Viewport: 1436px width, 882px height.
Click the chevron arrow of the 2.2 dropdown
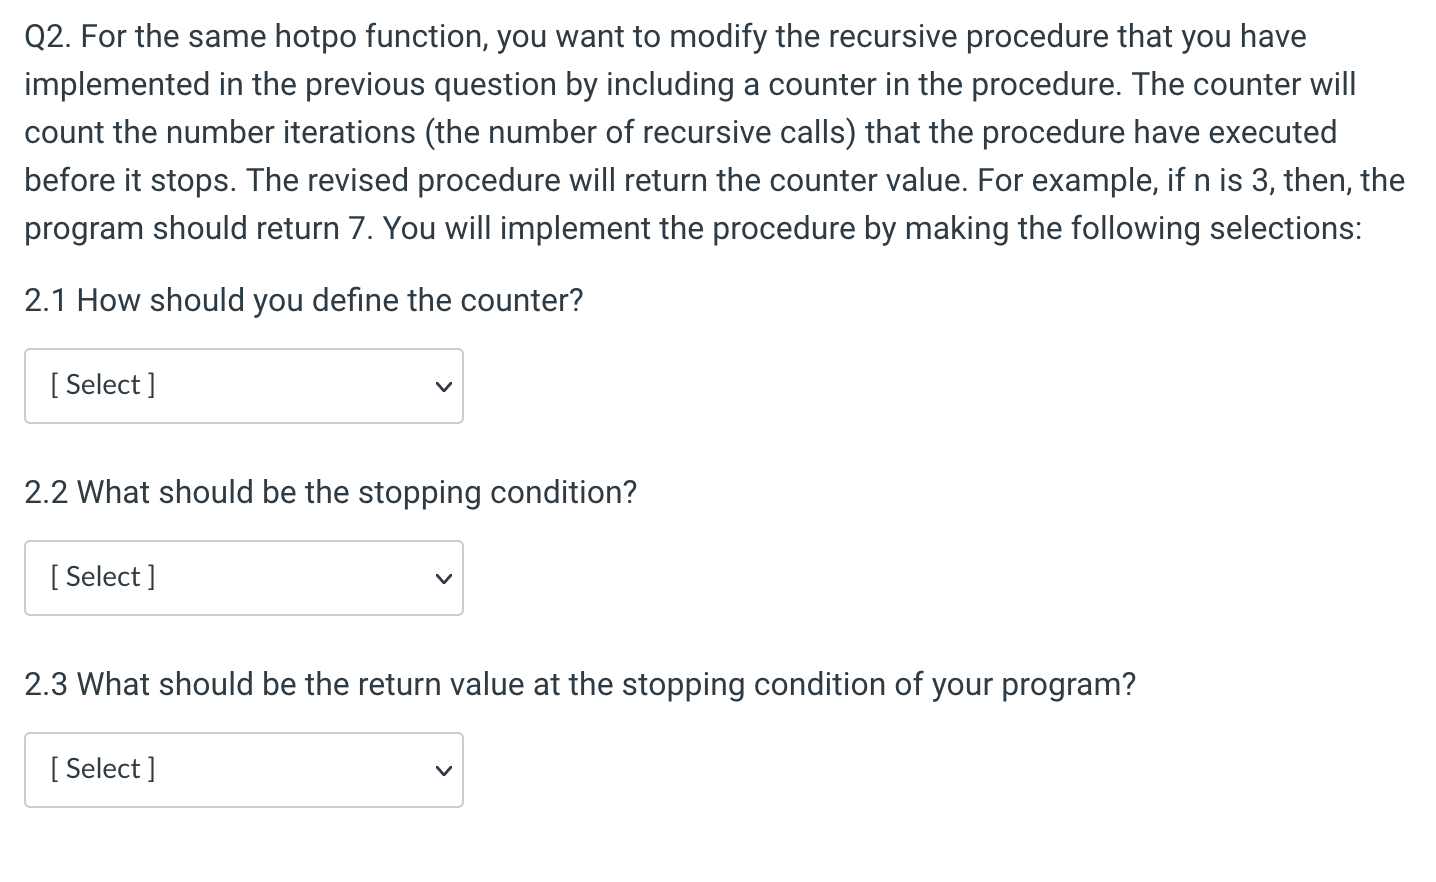pyautogui.click(x=443, y=579)
